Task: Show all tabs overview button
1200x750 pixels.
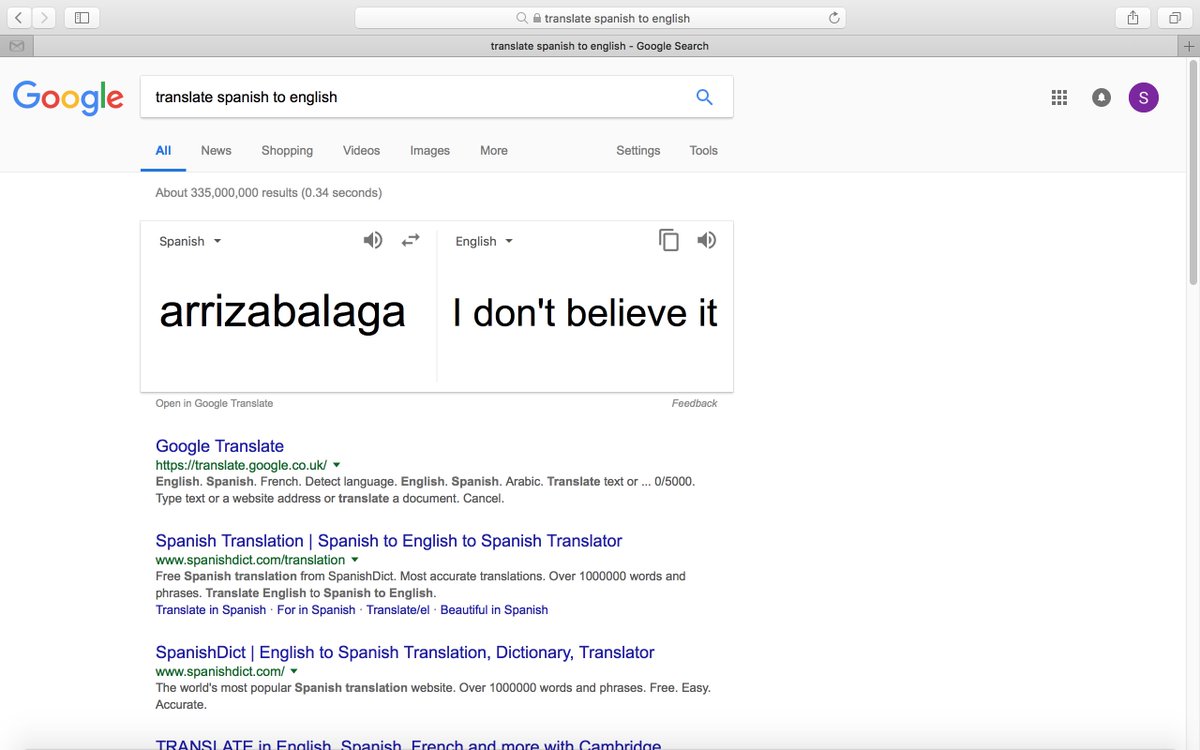Action: [x=1174, y=18]
